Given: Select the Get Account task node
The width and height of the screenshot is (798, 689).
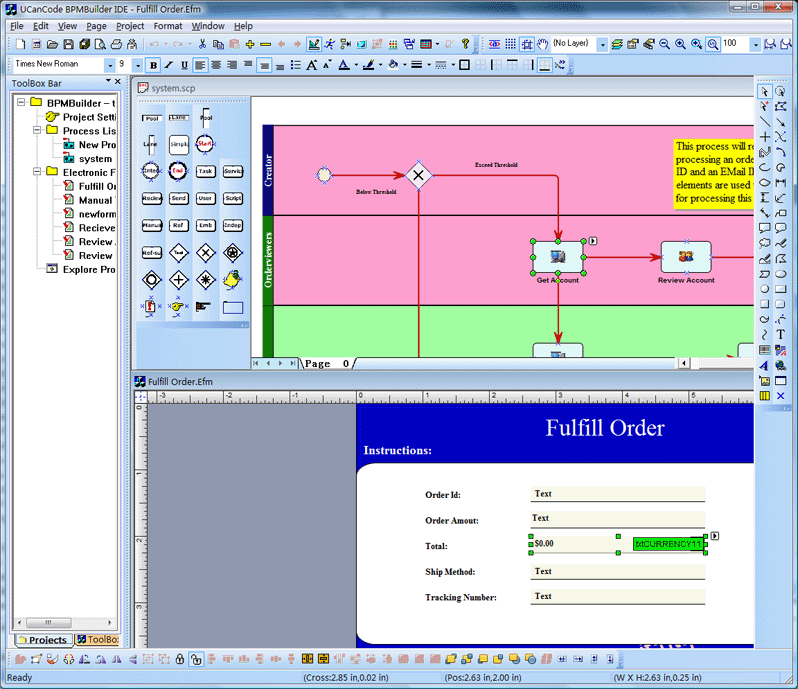Looking at the screenshot, I should [557, 257].
